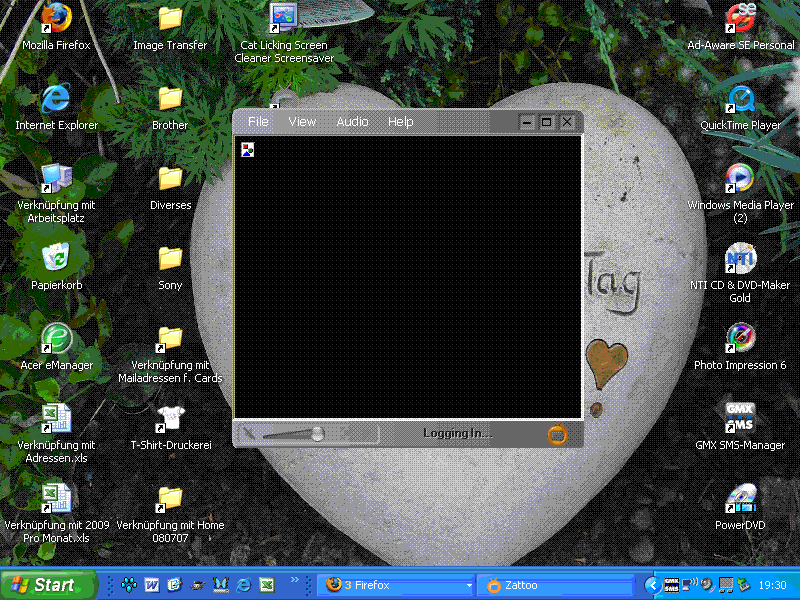Viewport: 800px width, 600px height.
Task: Select the QuickTime Player shortcut
Action: (x=740, y=99)
